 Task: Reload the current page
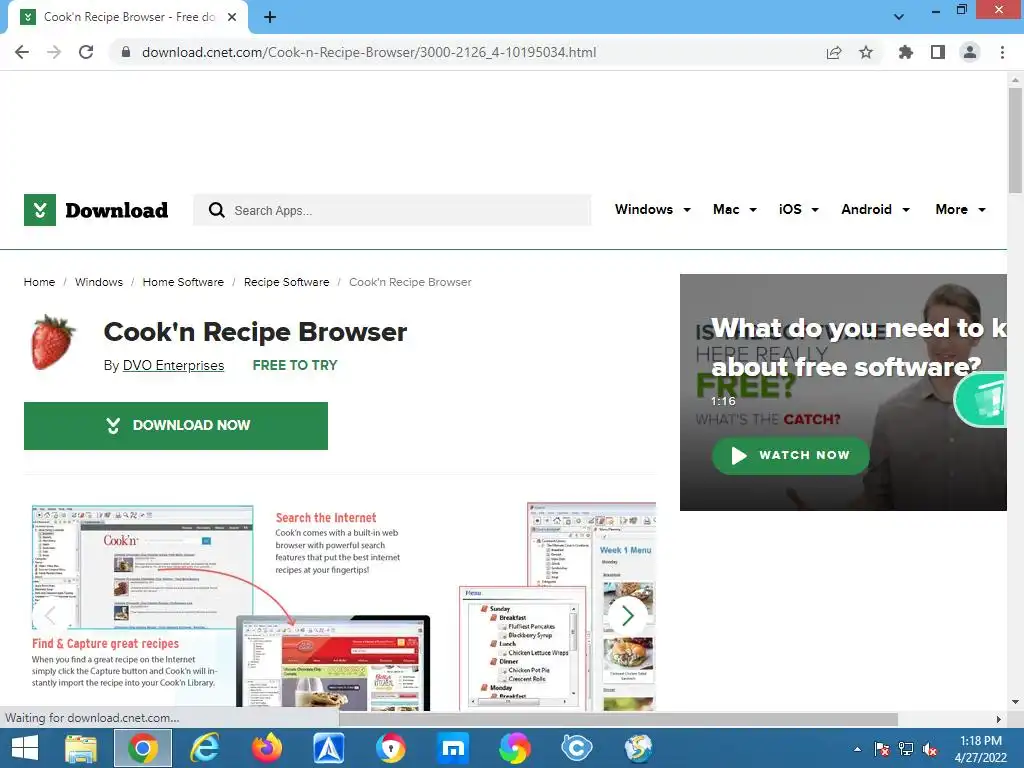pyautogui.click(x=86, y=52)
